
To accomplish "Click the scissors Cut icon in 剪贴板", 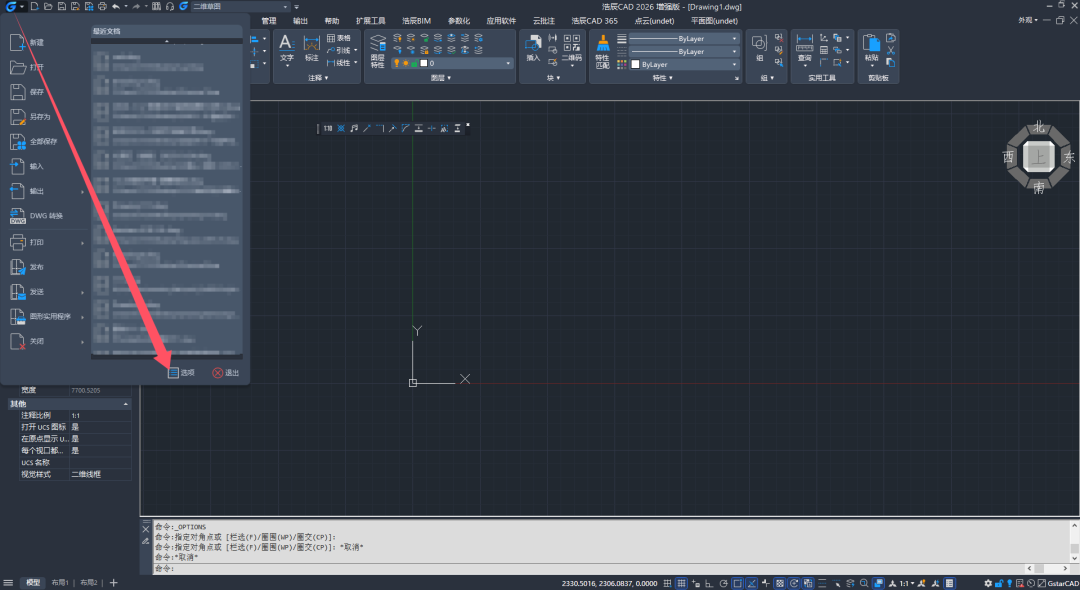I will click(x=891, y=50).
